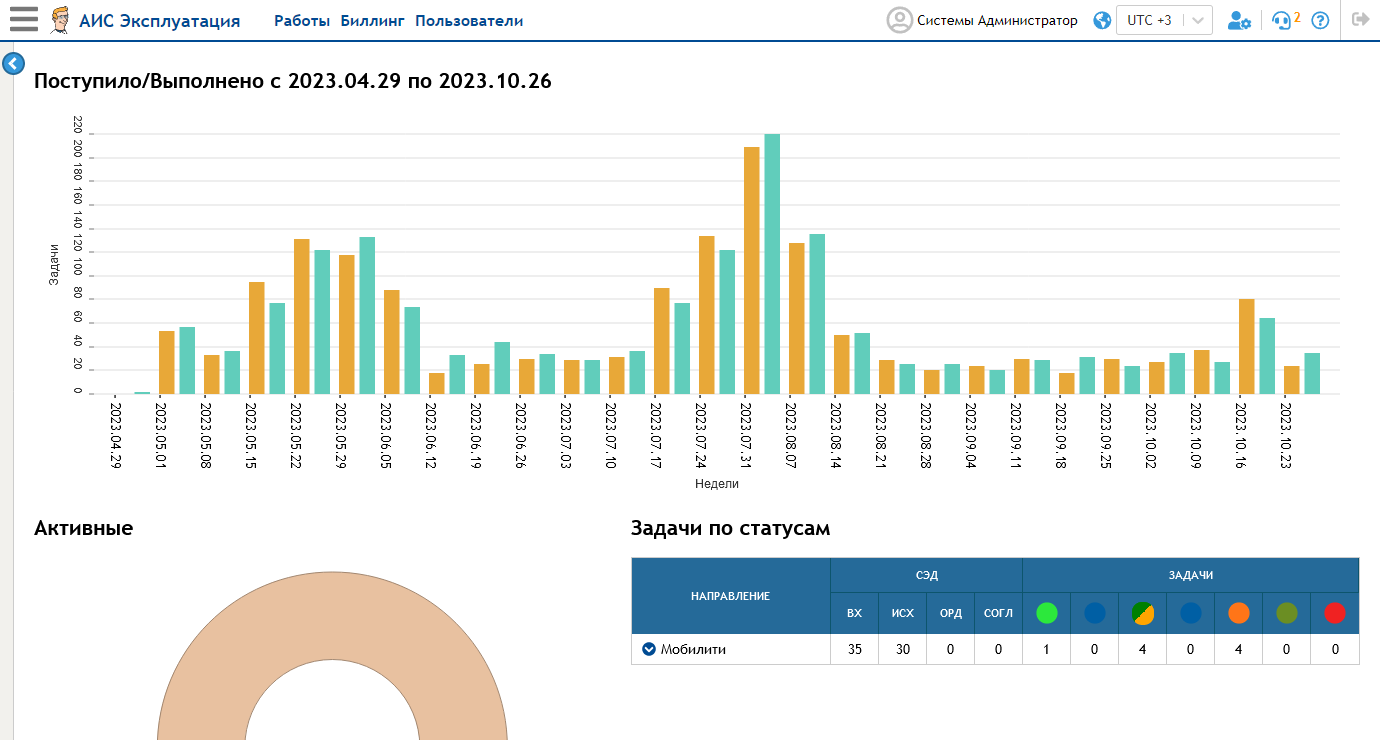1380x740 pixels.
Task: Click the ВХ column header
Action: click(x=855, y=613)
